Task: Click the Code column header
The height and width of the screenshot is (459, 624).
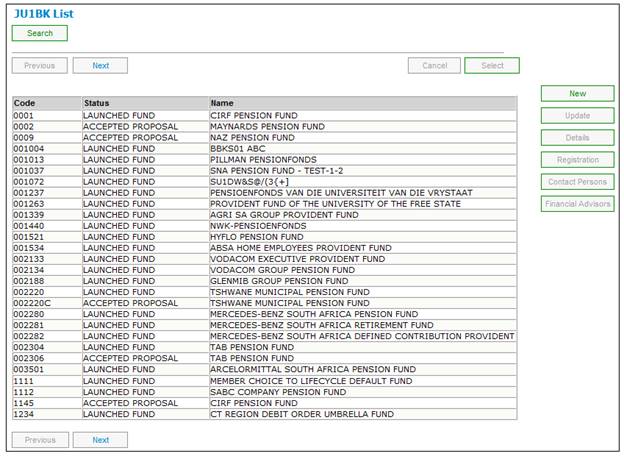Action: click(47, 103)
